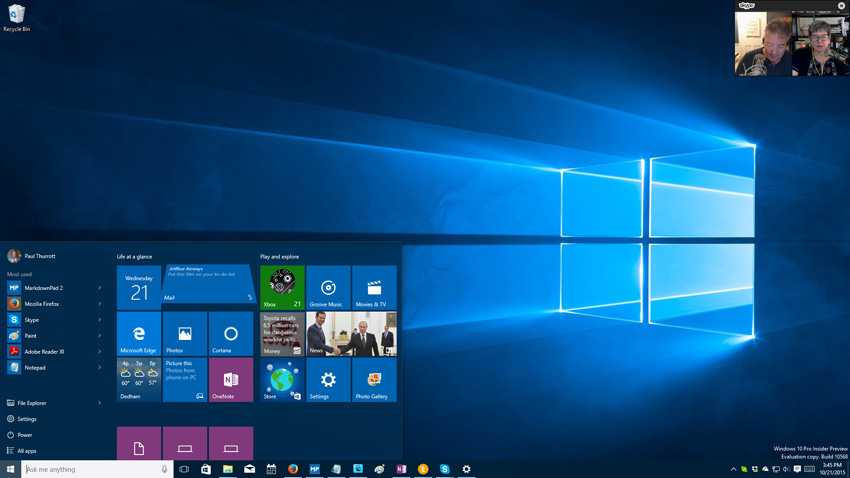Click the Paul Thurrott user account
The height and width of the screenshot is (478, 850).
pos(31,256)
